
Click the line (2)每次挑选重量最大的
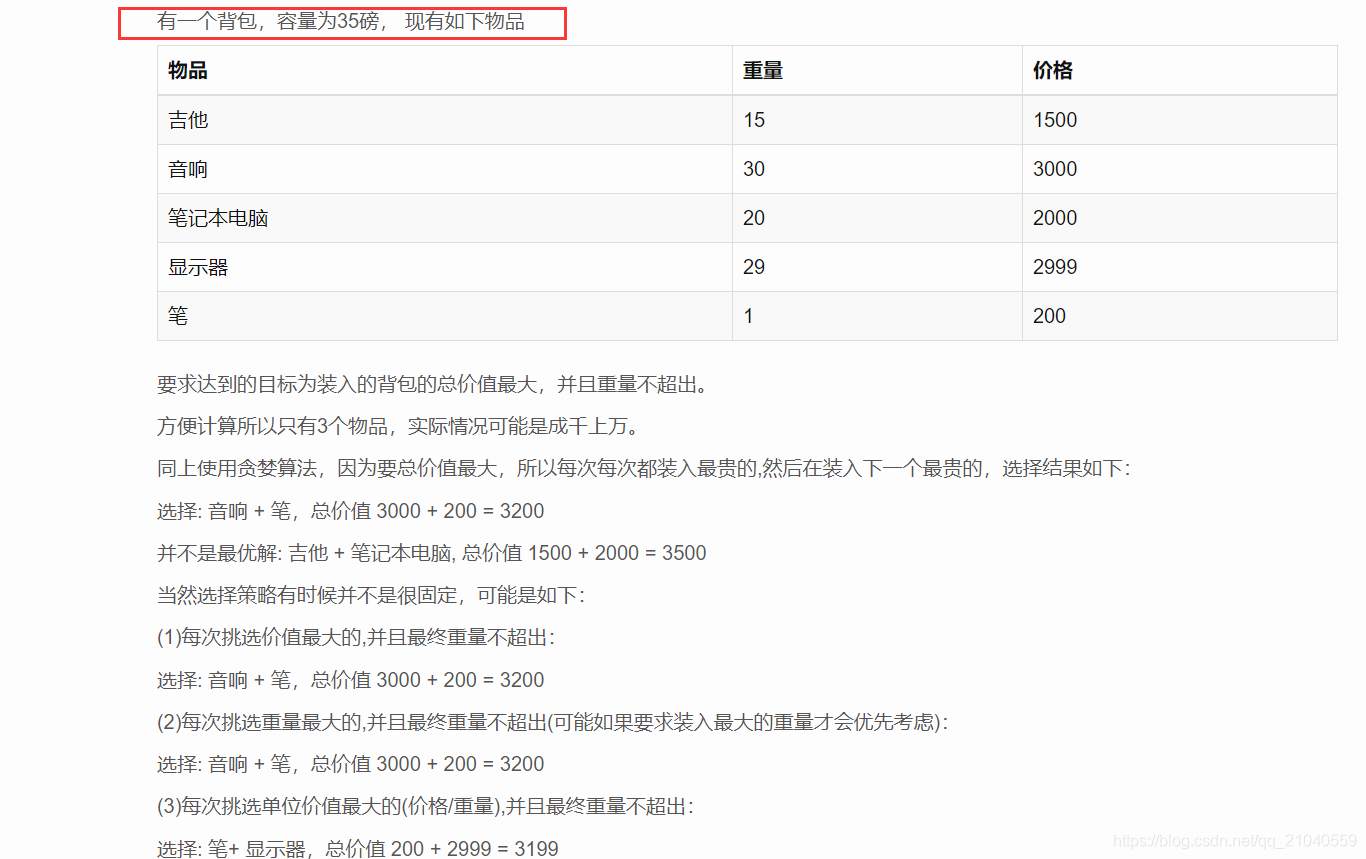click(x=553, y=722)
